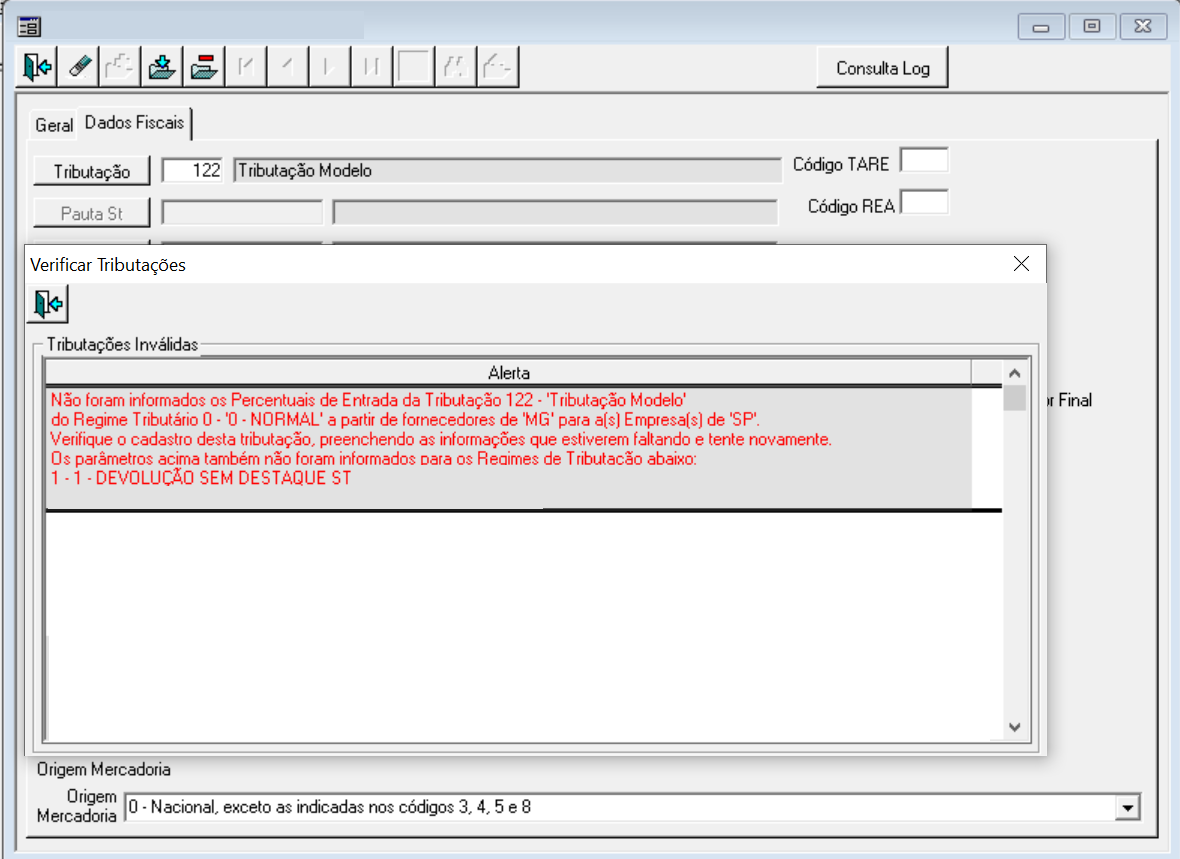Click the alert list scroll down arrow
This screenshot has height=859, width=1180.
point(1014,726)
